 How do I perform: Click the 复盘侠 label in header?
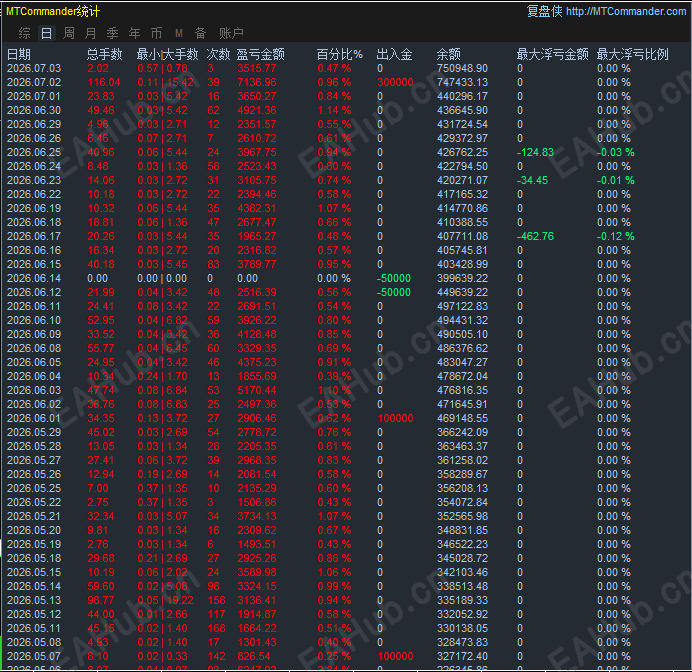click(545, 11)
